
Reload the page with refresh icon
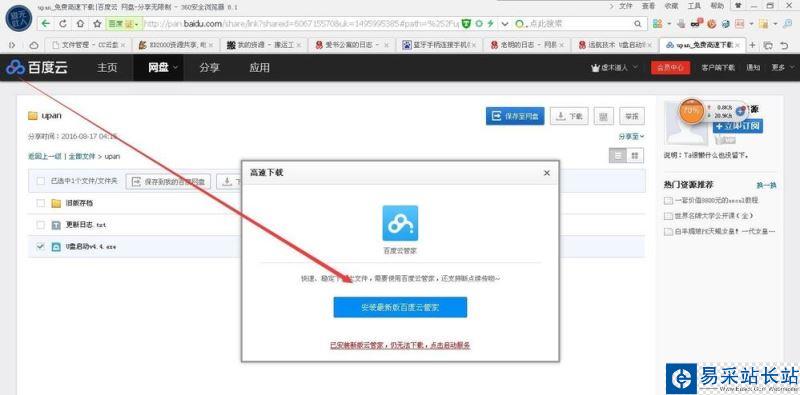[x=63, y=23]
